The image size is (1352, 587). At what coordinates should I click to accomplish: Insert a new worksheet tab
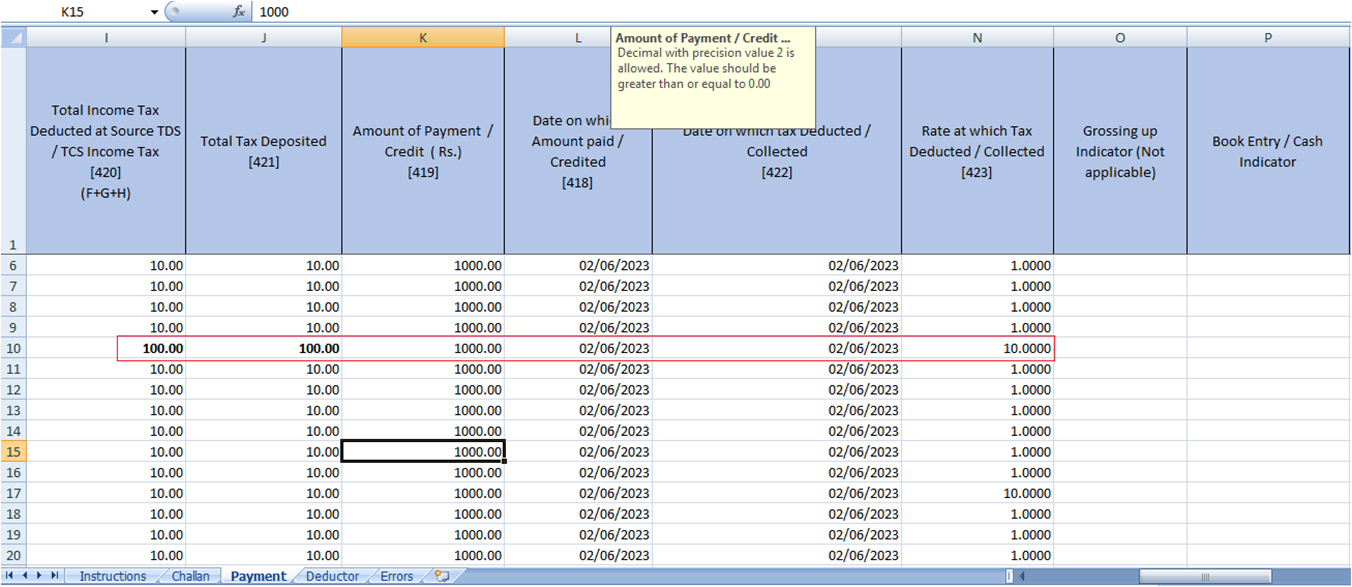[440, 575]
